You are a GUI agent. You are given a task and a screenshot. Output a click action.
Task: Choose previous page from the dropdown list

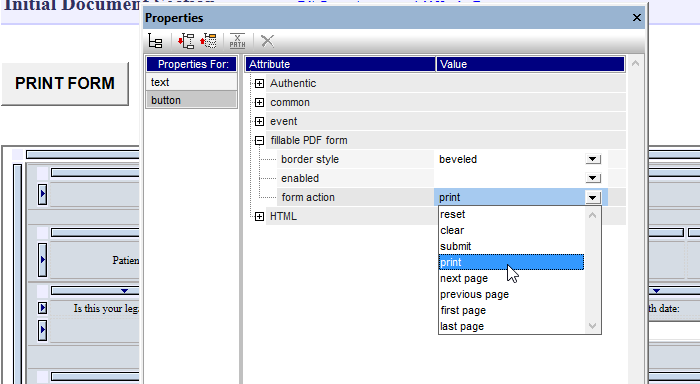click(511, 295)
